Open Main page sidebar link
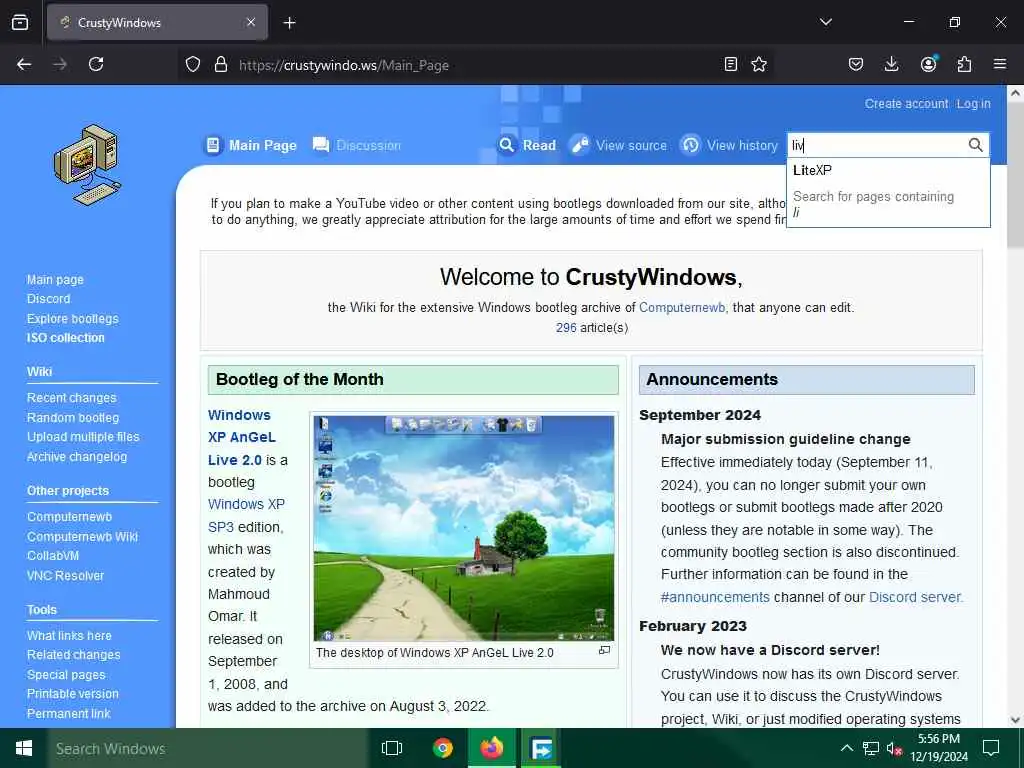Image resolution: width=1024 pixels, height=768 pixels. [56, 280]
